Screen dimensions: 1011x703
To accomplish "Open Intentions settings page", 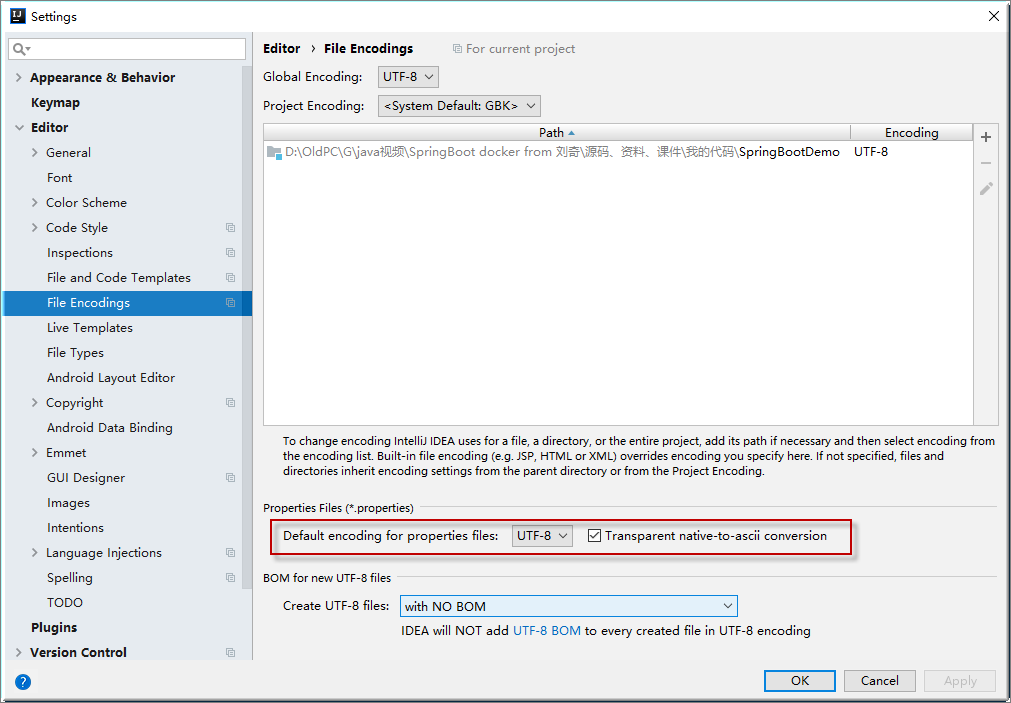I will click(x=75, y=528).
